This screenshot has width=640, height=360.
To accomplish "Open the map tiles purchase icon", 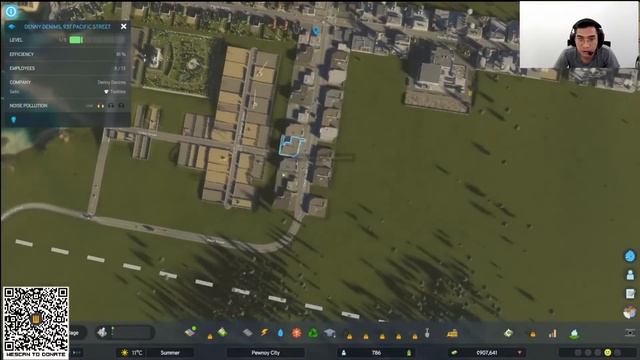I will [x=575, y=334].
